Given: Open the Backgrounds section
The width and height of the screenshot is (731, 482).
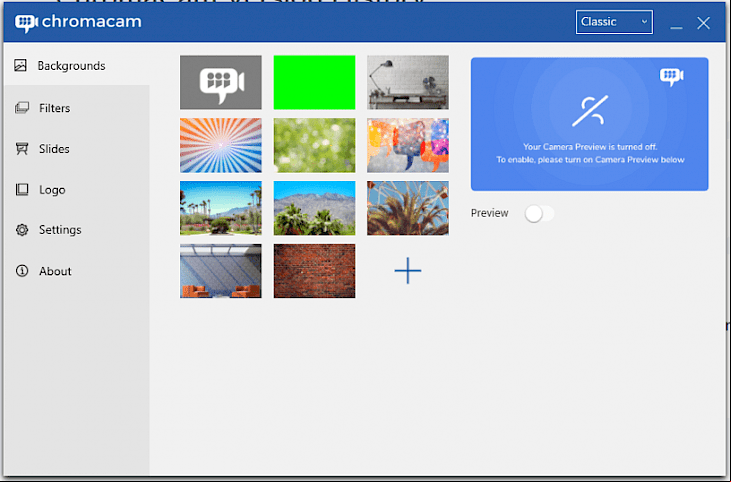Looking at the screenshot, I should point(76,65).
